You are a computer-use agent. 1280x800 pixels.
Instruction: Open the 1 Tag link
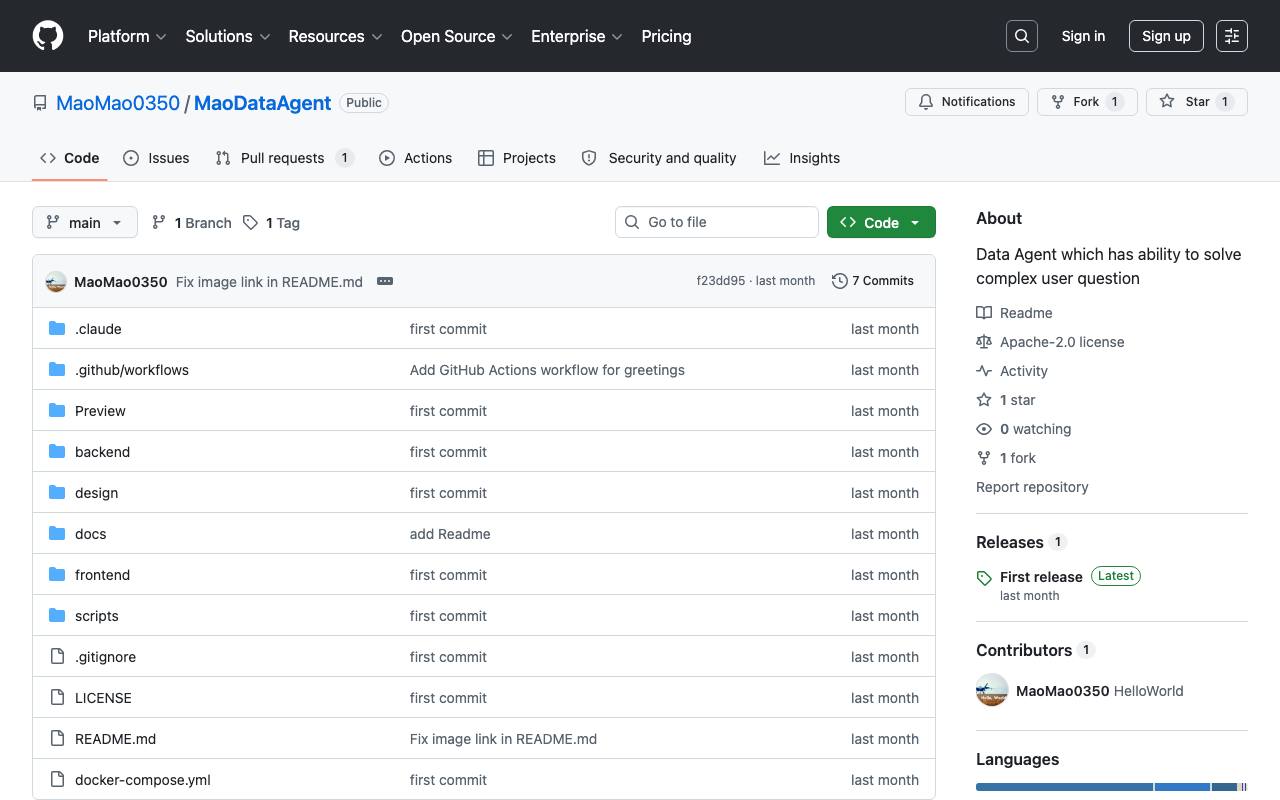271,222
